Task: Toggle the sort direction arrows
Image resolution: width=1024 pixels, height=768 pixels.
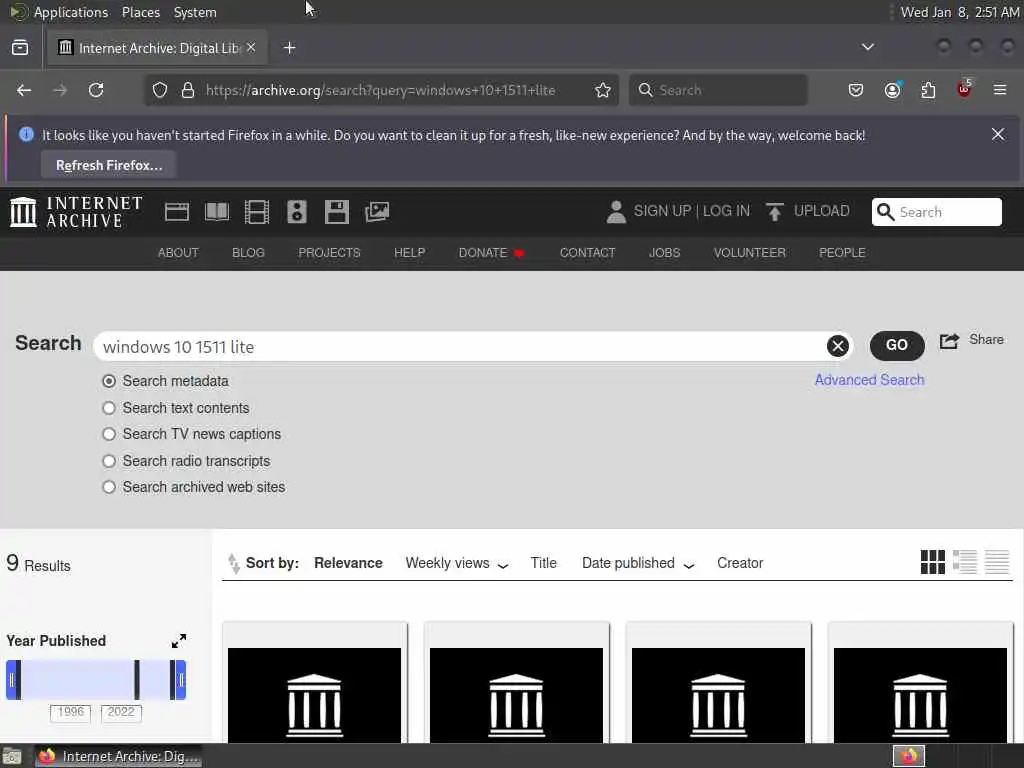Action: pyautogui.click(x=233, y=563)
